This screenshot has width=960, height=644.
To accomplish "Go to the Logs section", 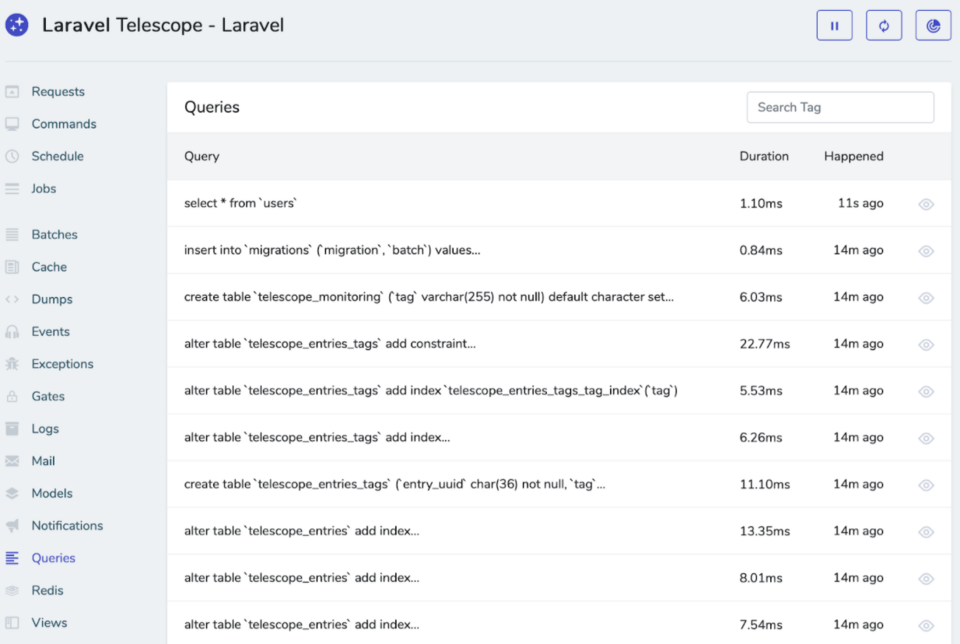I will click(x=45, y=429).
